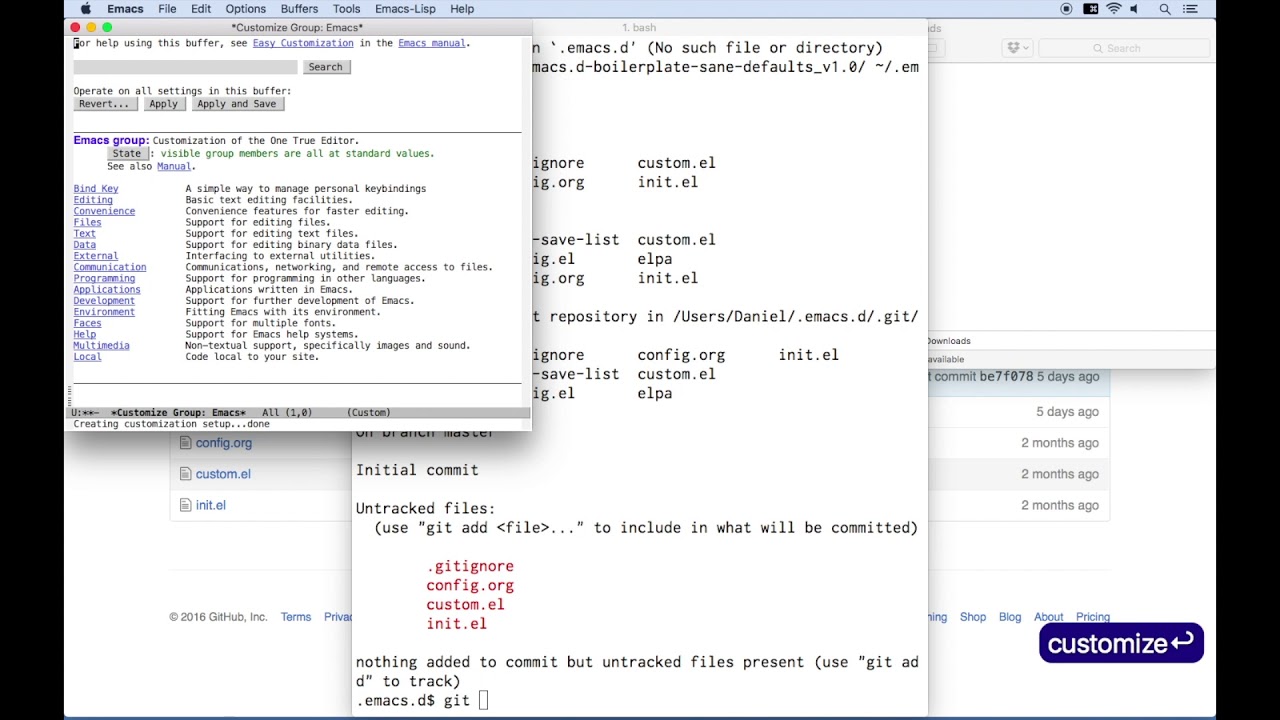
Task: Open the External customization group
Action: click(x=96, y=256)
